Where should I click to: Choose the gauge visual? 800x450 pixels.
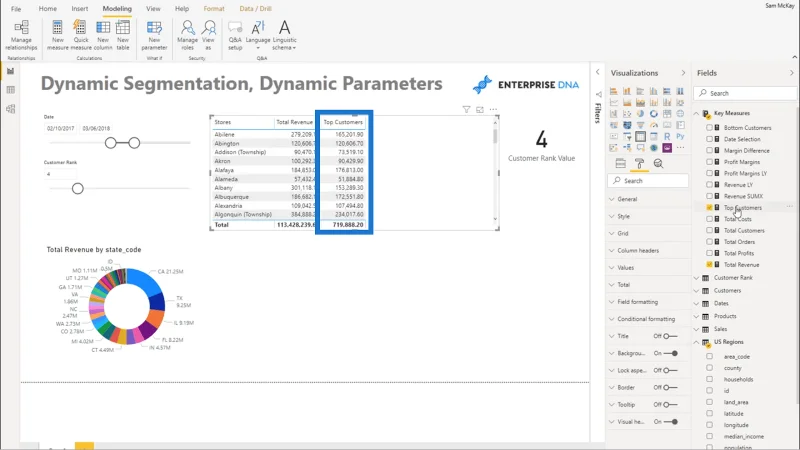654,125
